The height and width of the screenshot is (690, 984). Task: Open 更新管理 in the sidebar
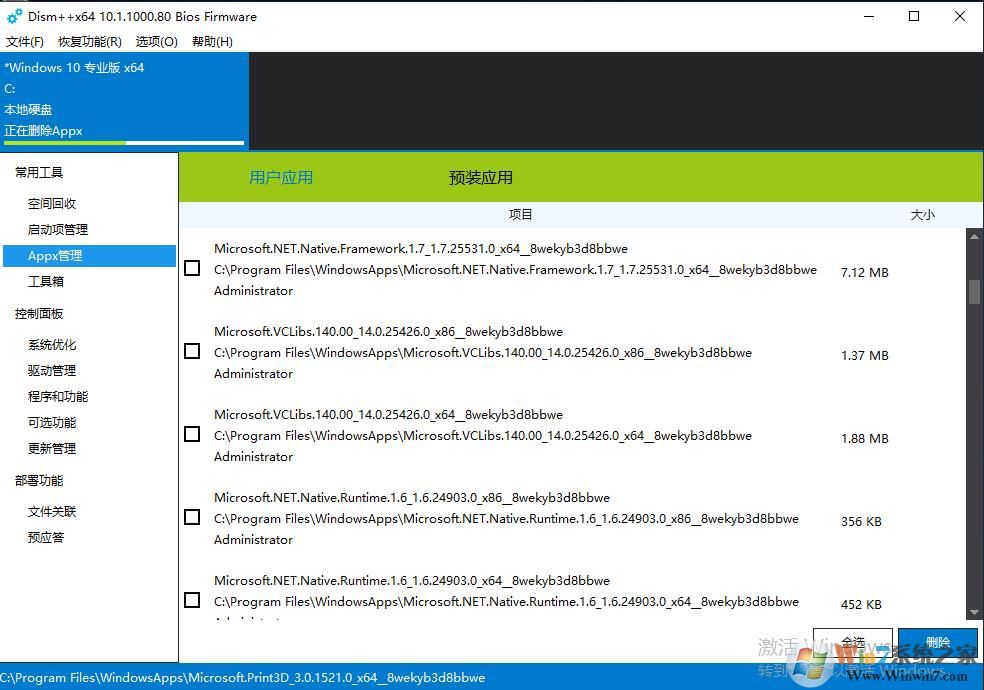pos(52,448)
